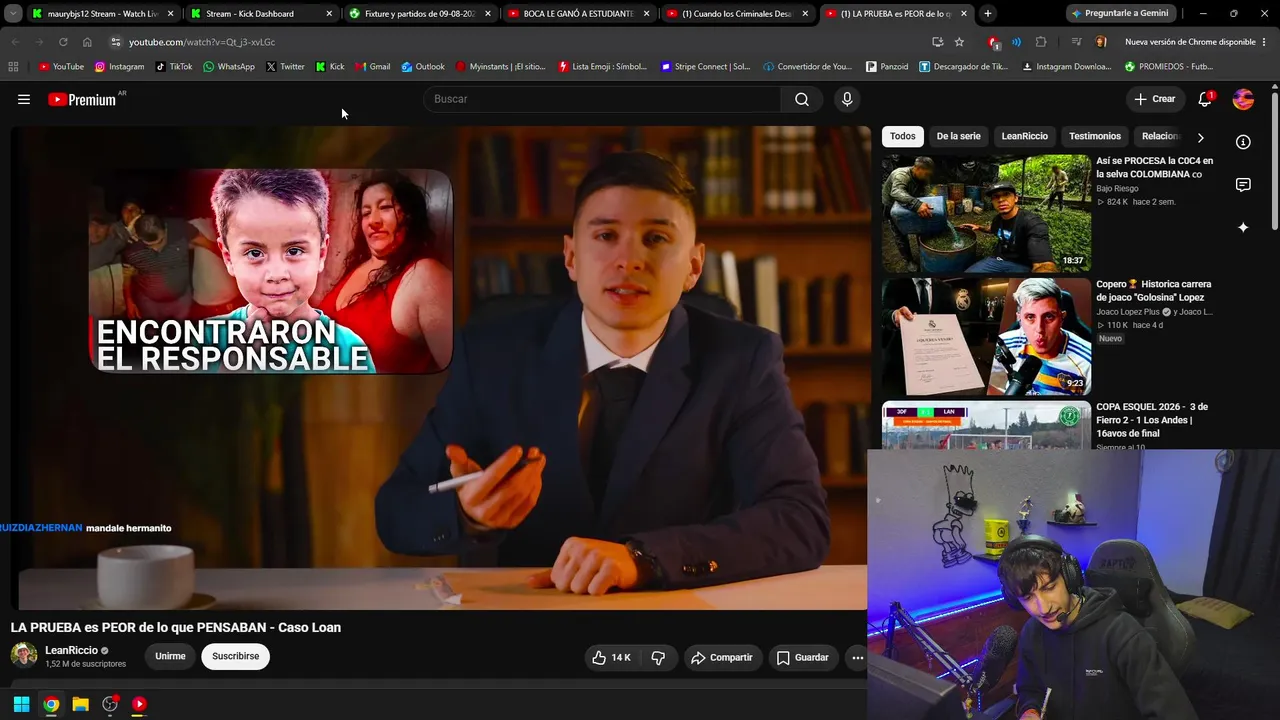This screenshot has height=720, width=1280.
Task: Open the TikTok bookmark
Action: [174, 67]
